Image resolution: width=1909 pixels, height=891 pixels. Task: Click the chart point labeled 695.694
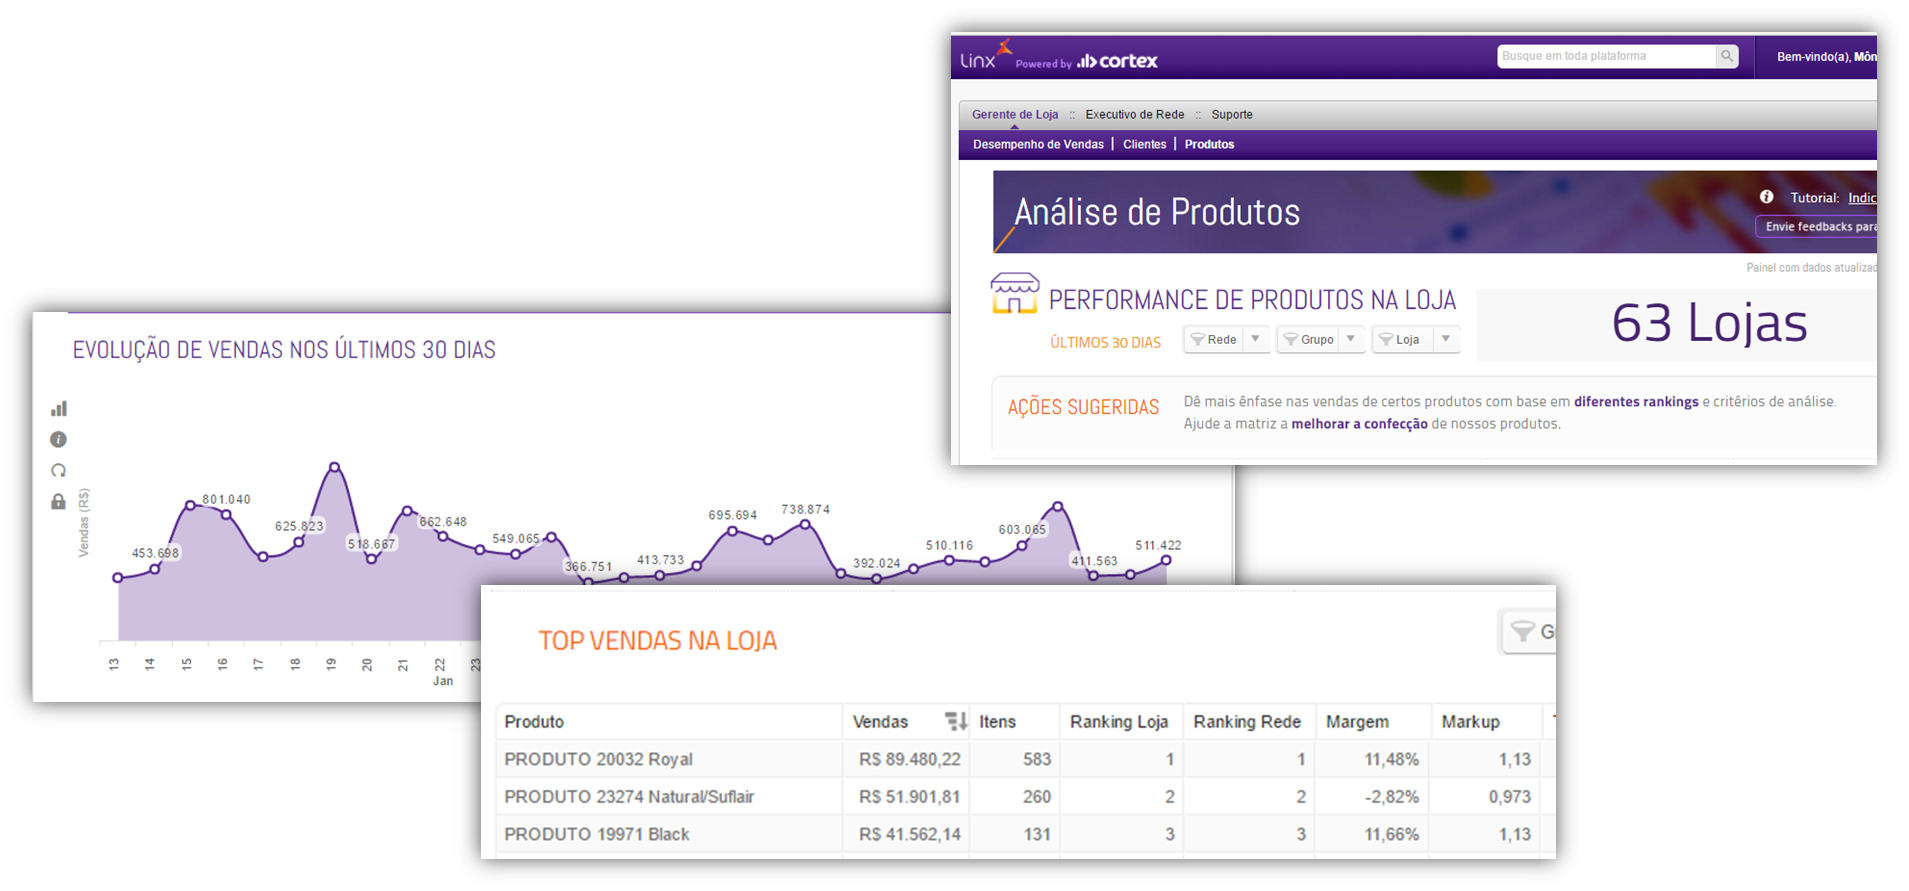pos(733,531)
